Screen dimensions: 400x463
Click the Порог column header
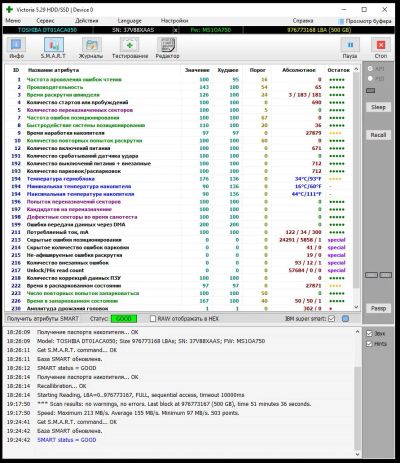pos(258,70)
